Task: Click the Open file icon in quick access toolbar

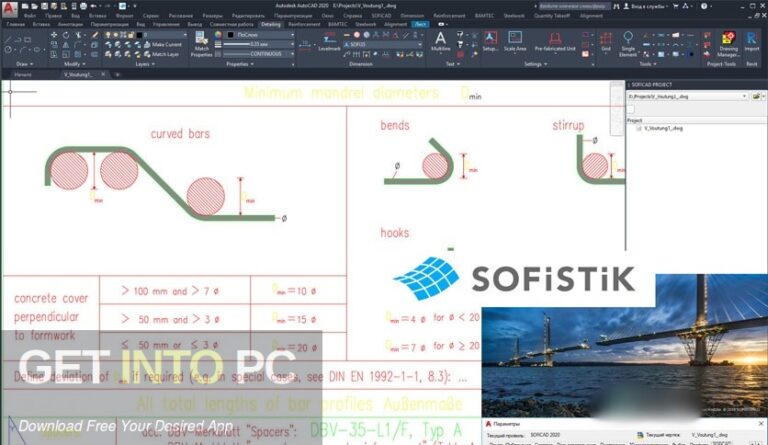Action: tap(35, 6)
